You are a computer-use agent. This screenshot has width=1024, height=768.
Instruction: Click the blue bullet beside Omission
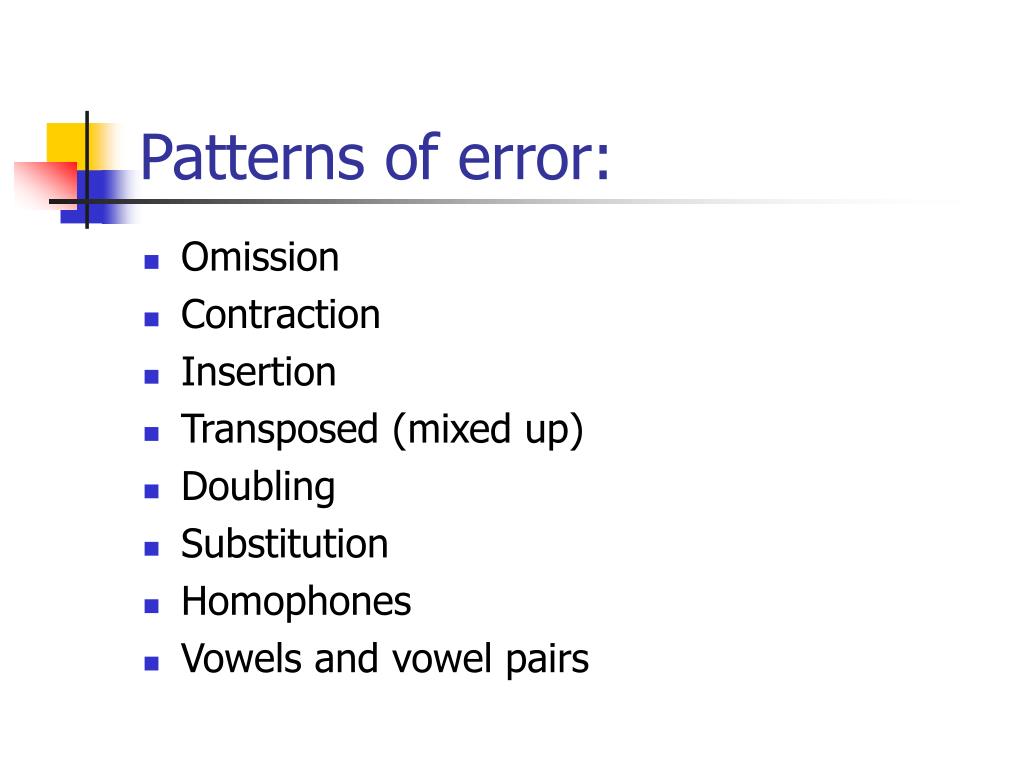pyautogui.click(x=152, y=262)
